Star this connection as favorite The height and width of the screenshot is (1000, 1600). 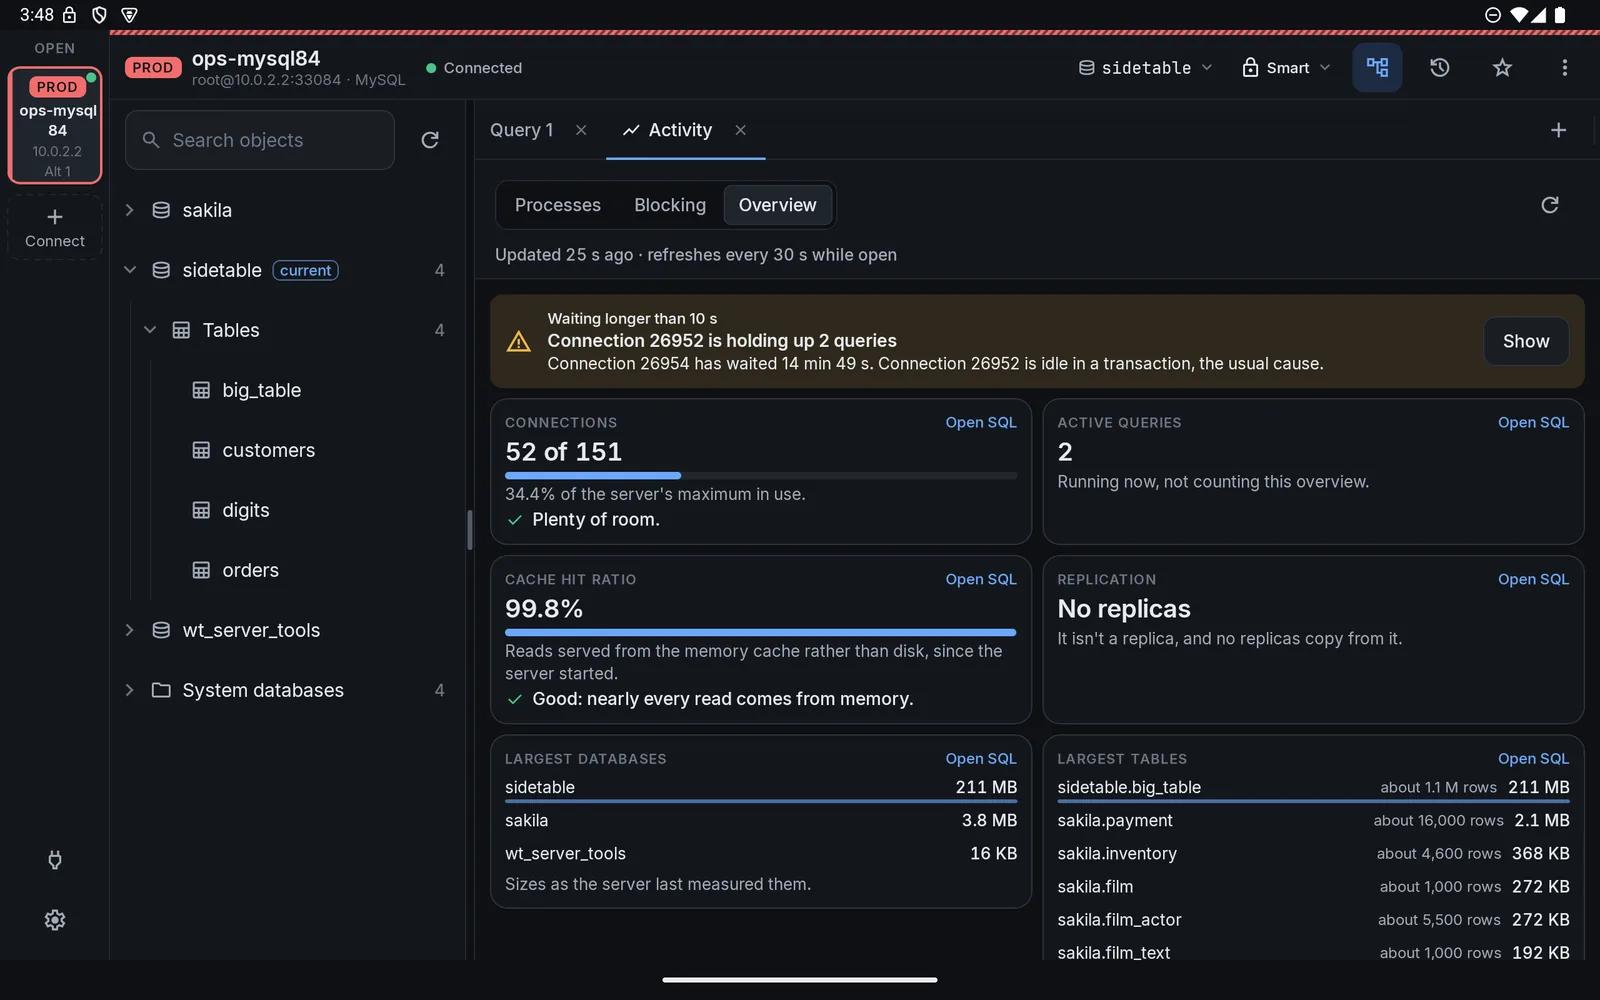click(x=1502, y=68)
